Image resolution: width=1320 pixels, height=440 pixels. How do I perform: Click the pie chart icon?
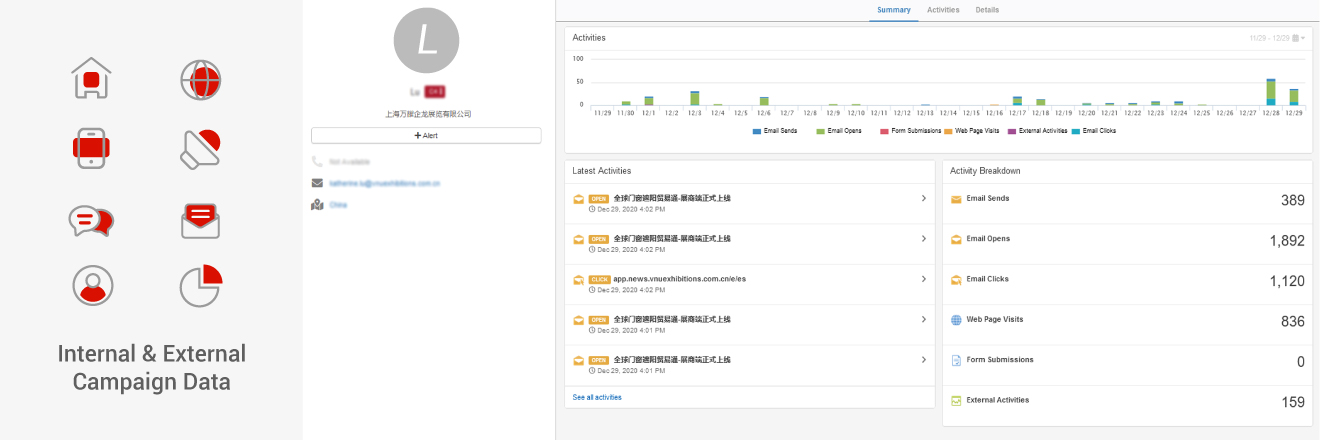[200, 285]
